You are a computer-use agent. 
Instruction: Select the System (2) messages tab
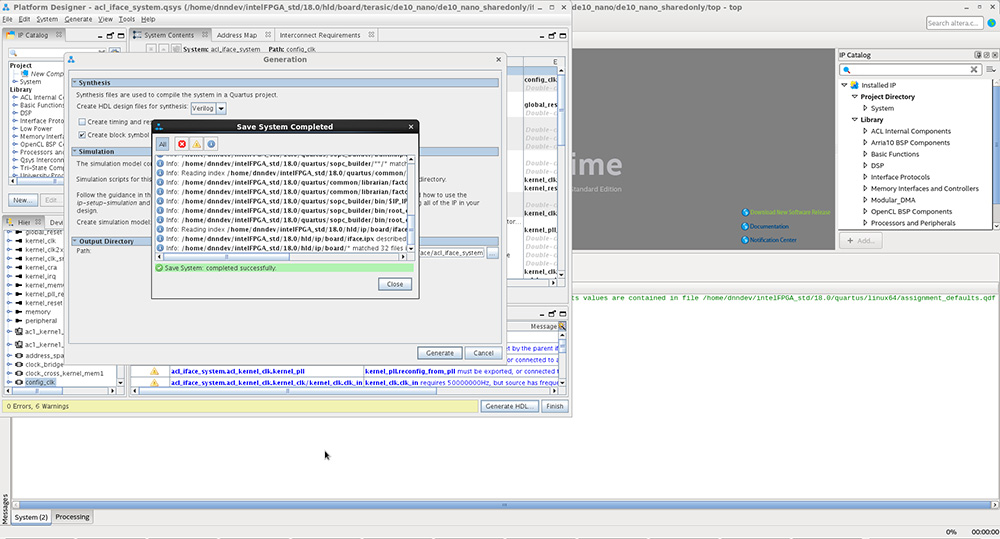tap(31, 517)
